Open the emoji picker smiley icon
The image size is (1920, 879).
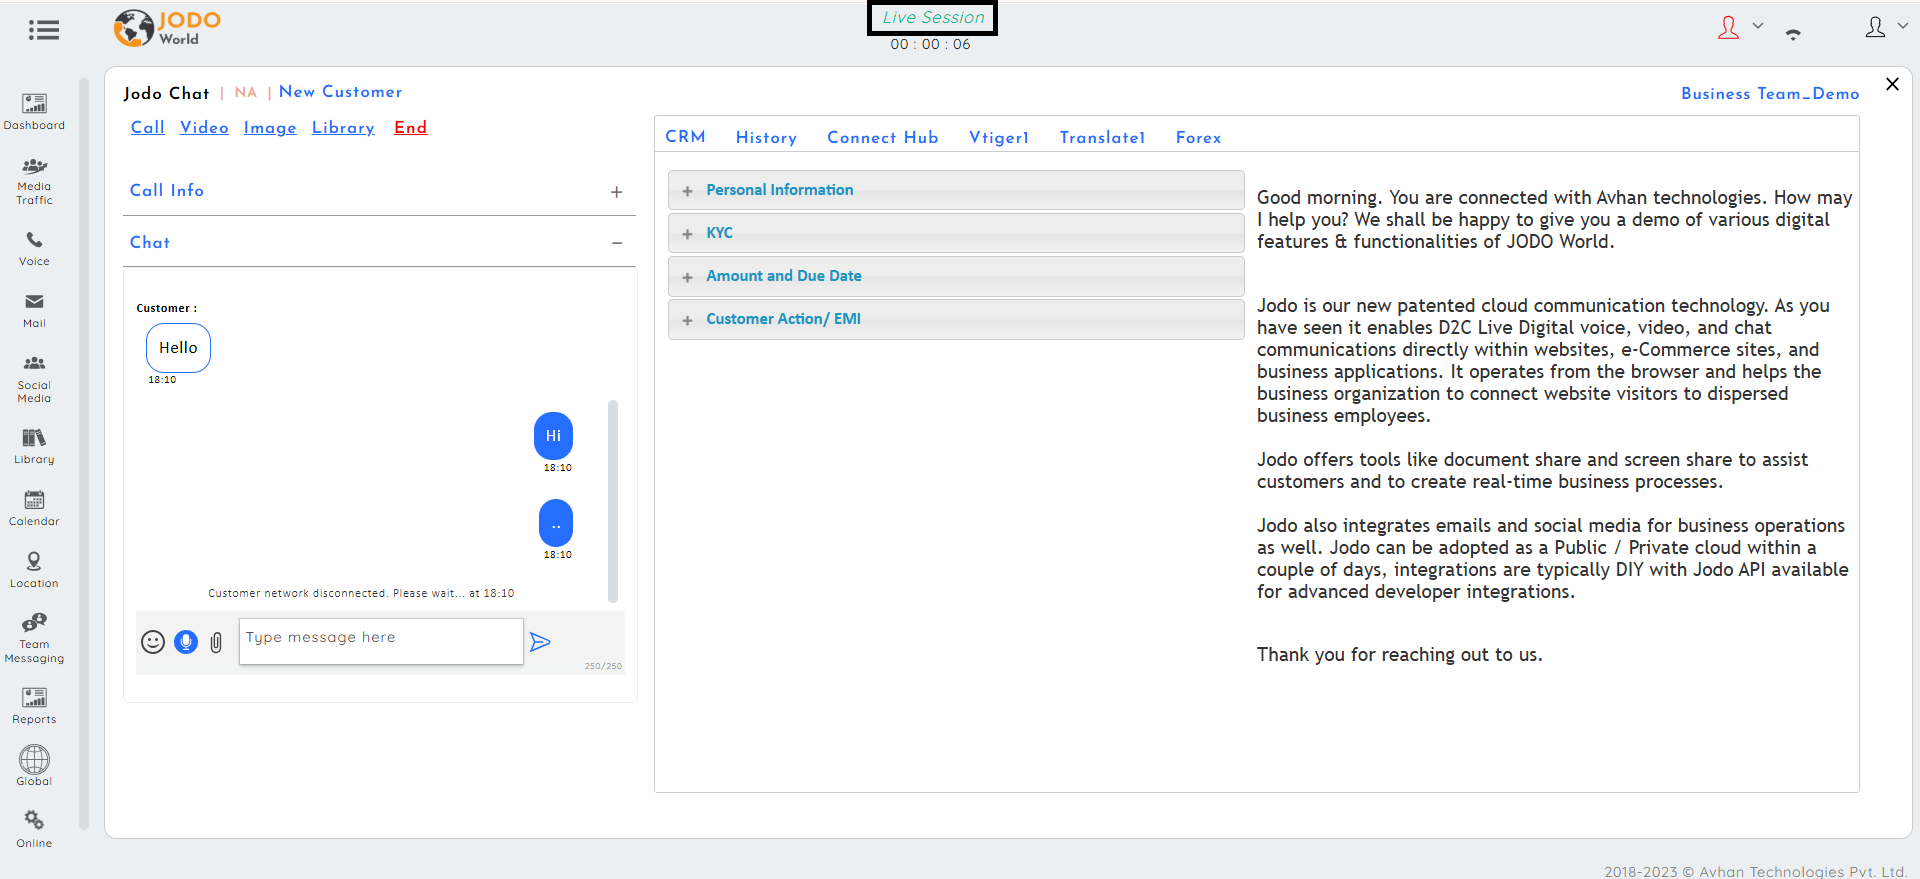[153, 642]
